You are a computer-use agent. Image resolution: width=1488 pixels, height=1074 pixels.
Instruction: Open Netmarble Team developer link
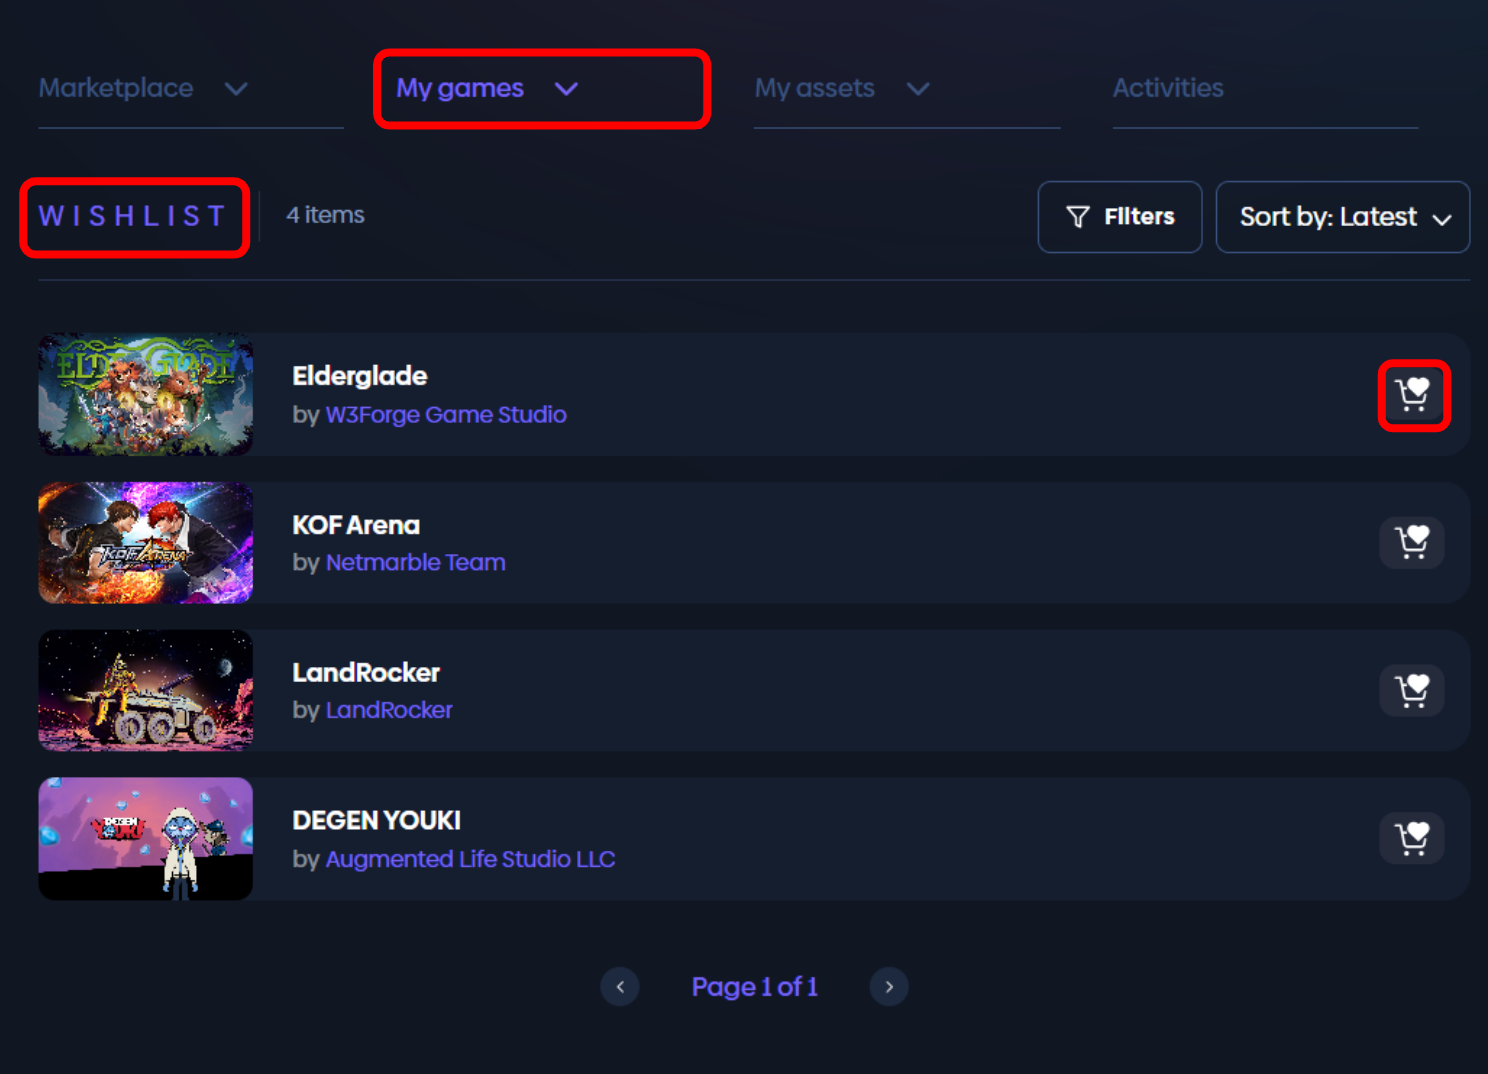pyautogui.click(x=415, y=563)
